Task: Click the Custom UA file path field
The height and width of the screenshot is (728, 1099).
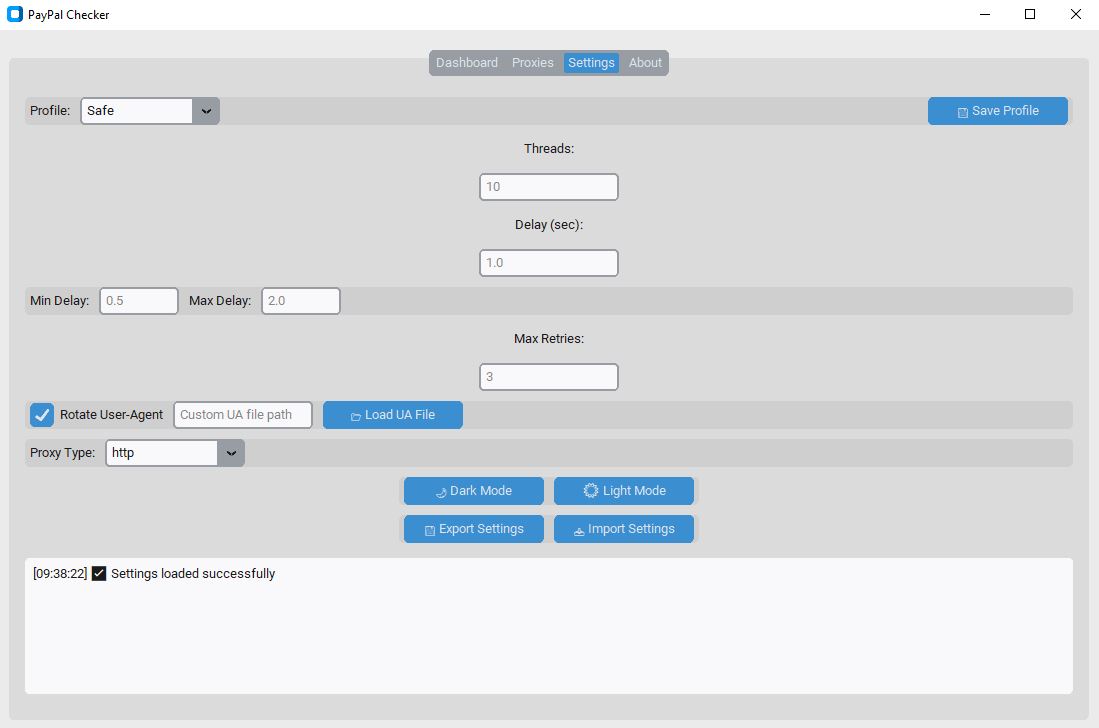Action: 243,415
